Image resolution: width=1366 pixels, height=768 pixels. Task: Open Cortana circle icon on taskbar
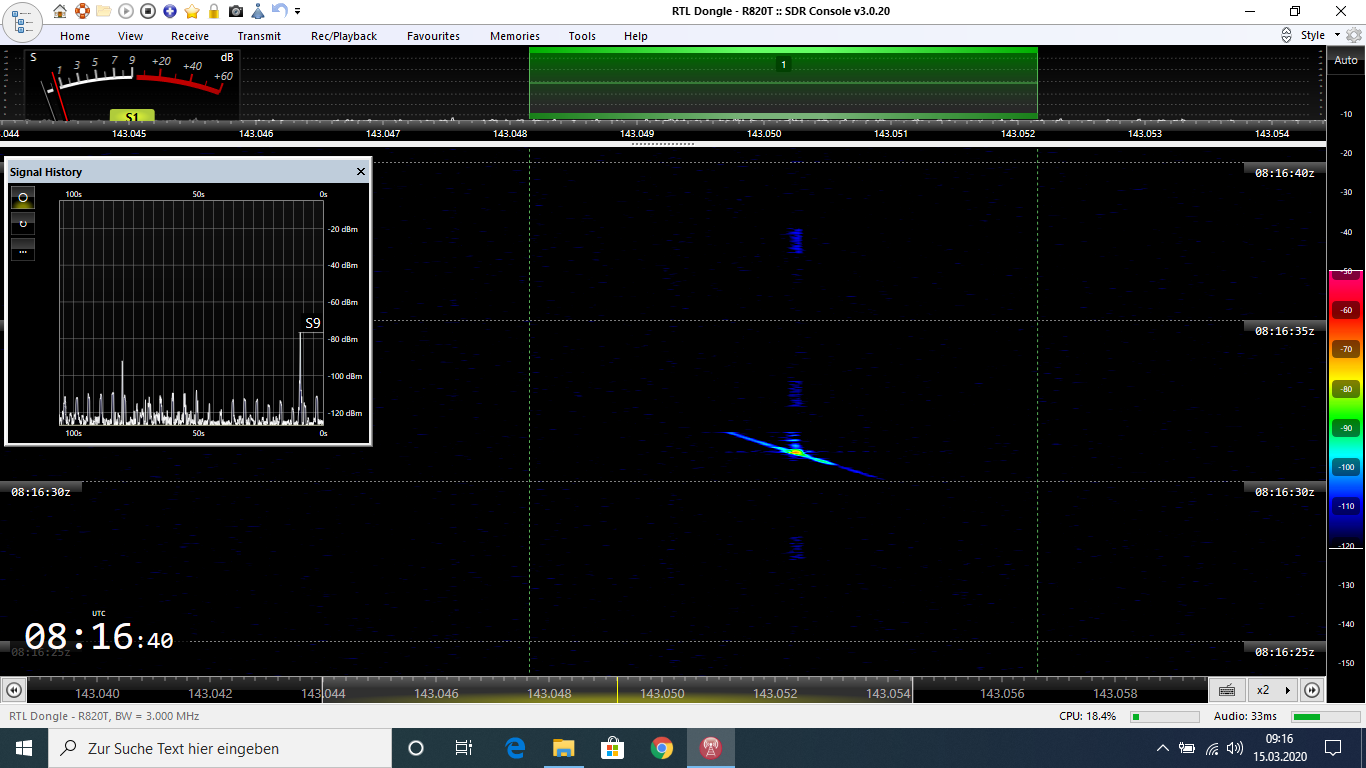coord(416,748)
